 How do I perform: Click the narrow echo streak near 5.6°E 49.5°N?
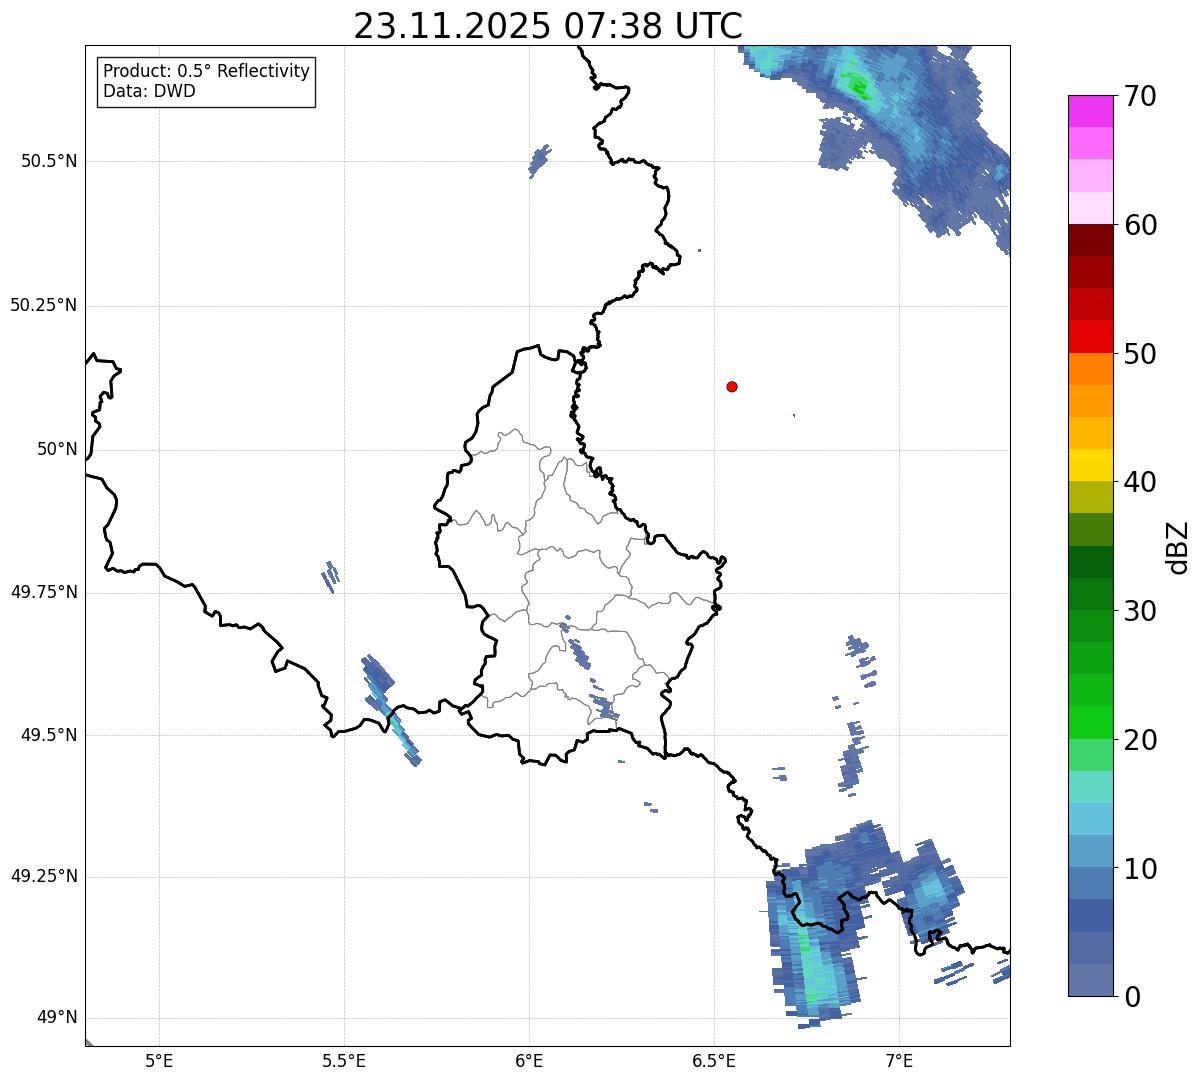pos(390,710)
